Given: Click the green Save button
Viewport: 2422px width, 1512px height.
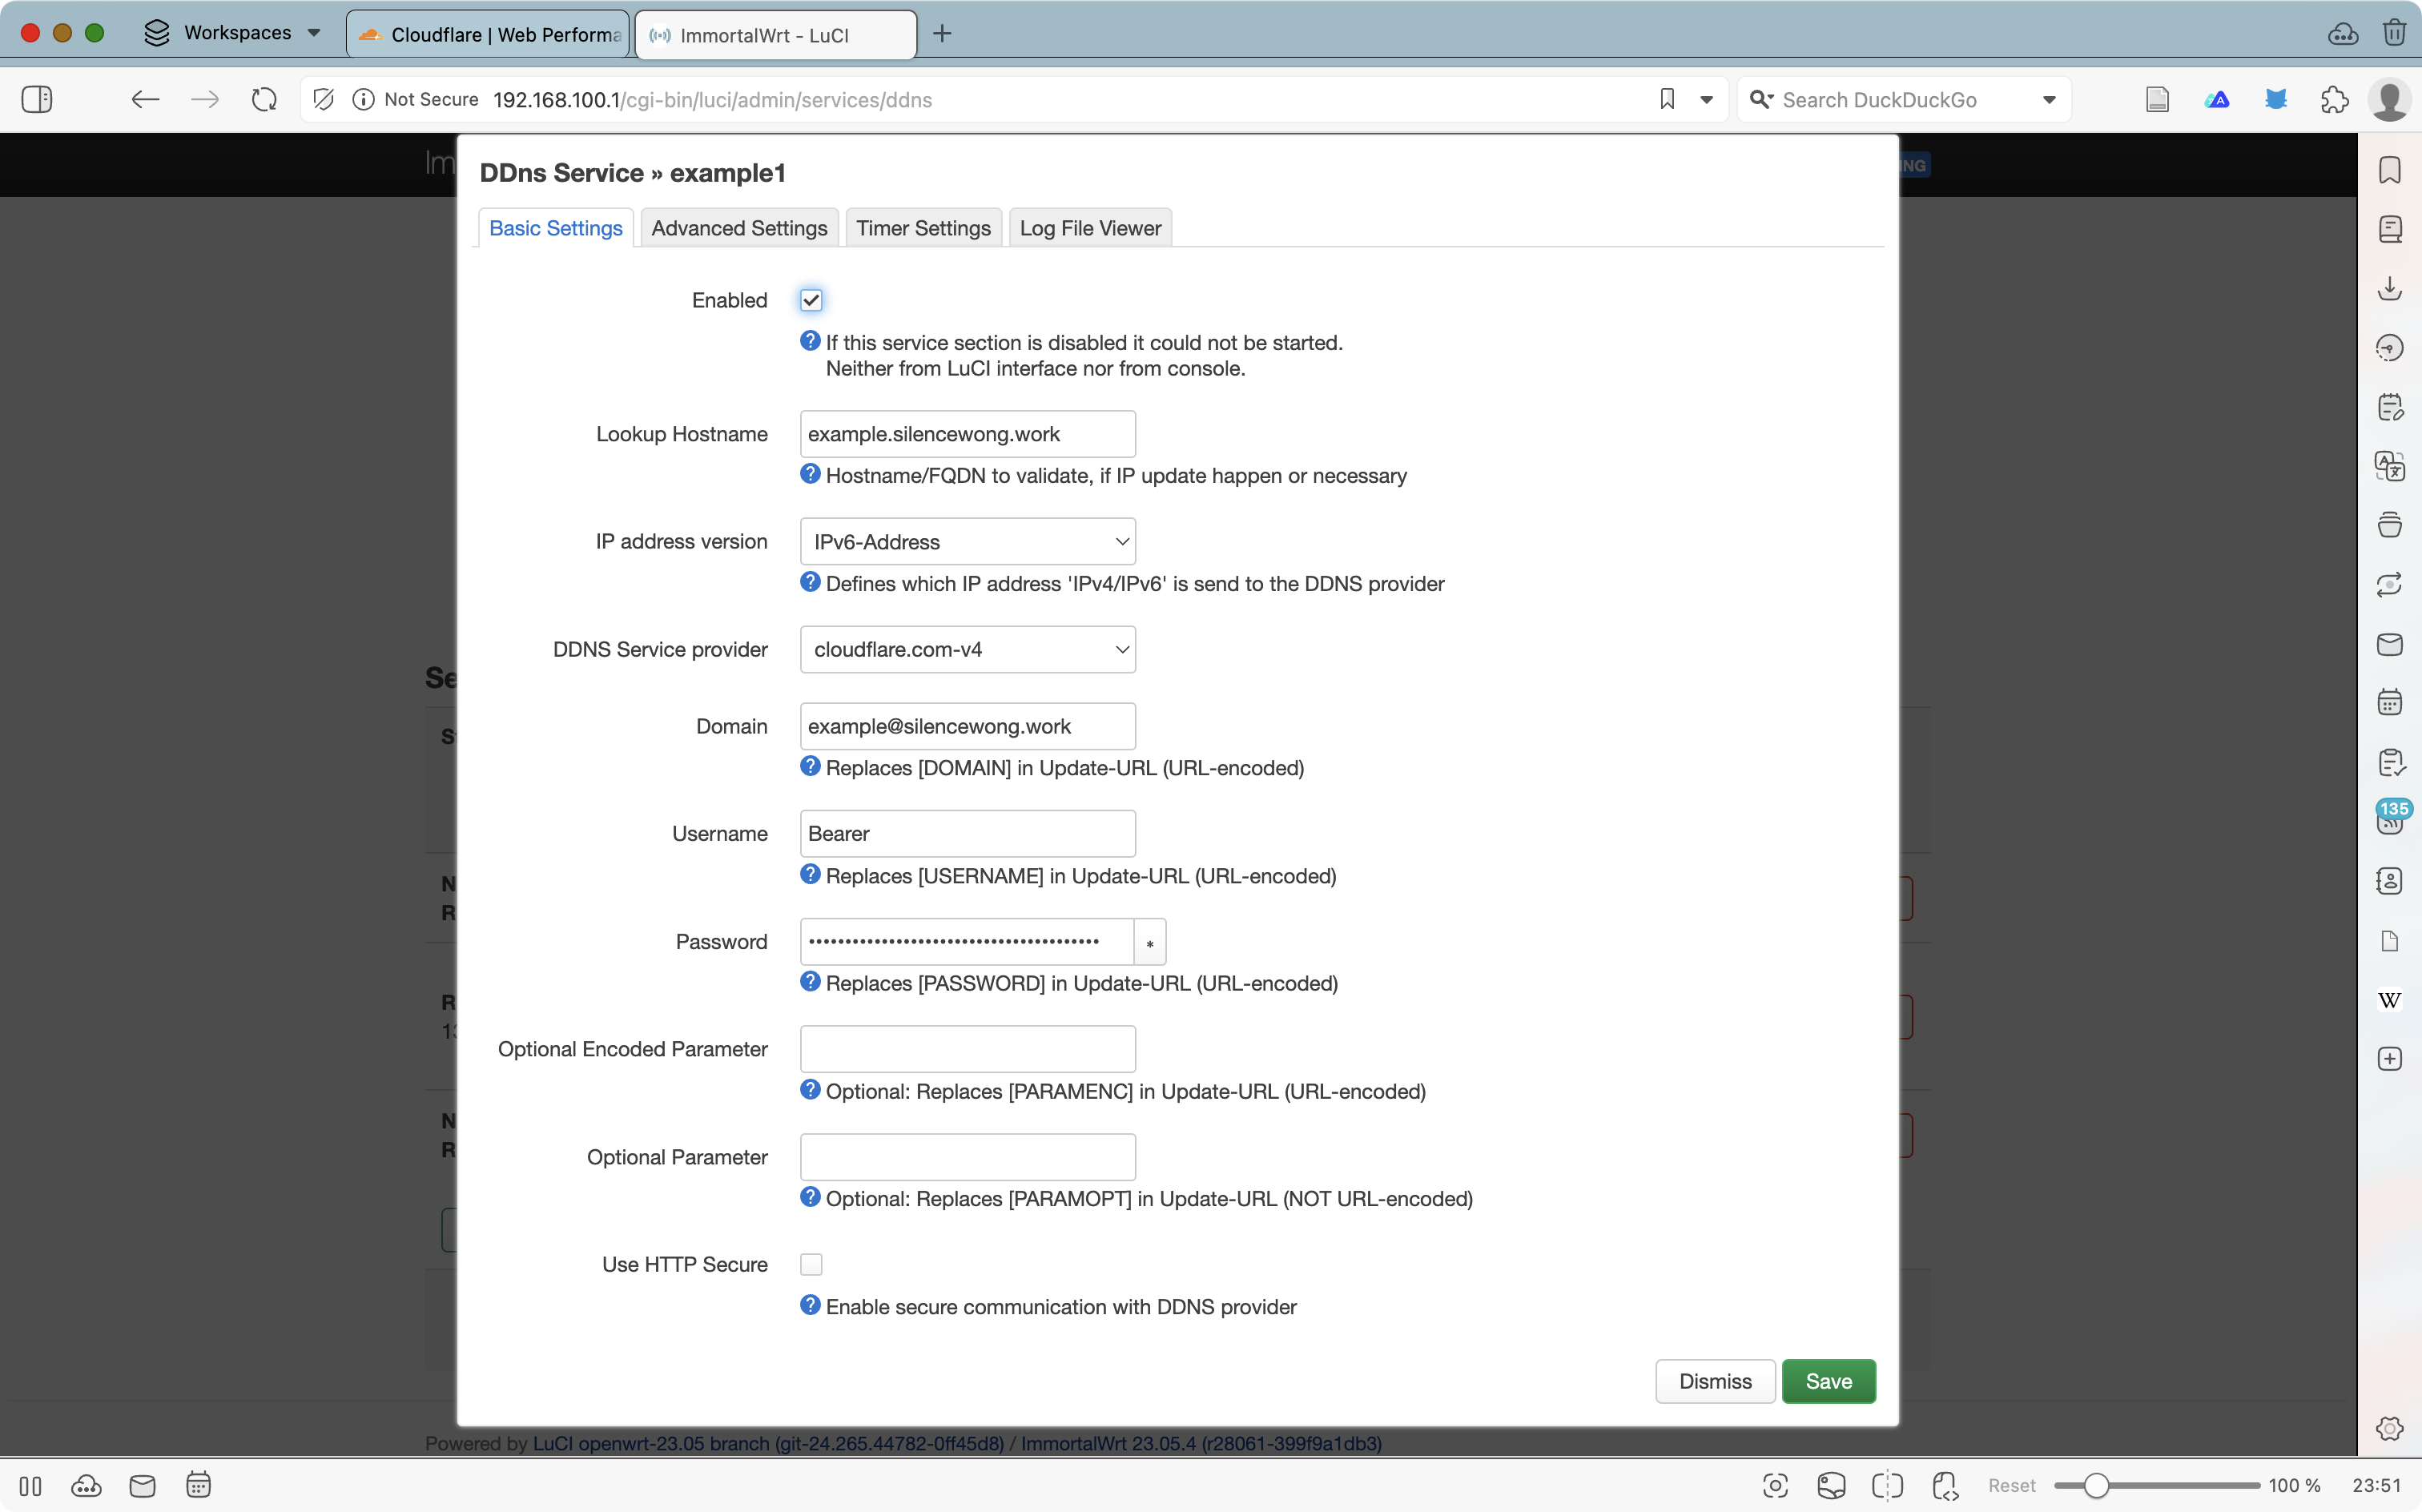Looking at the screenshot, I should tap(1828, 1381).
